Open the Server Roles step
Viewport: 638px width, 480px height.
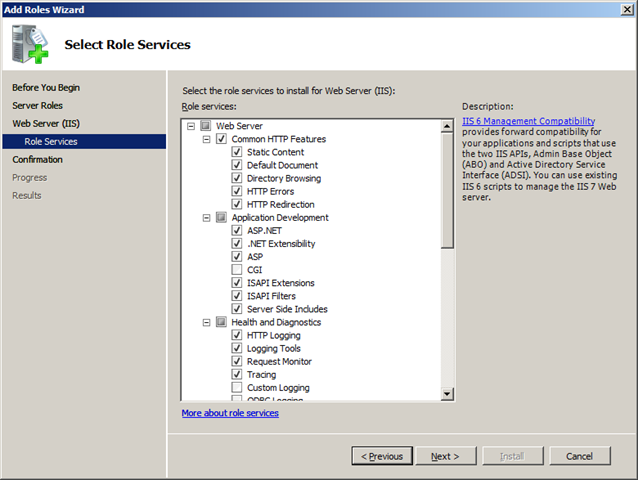pyautogui.click(x=37, y=105)
